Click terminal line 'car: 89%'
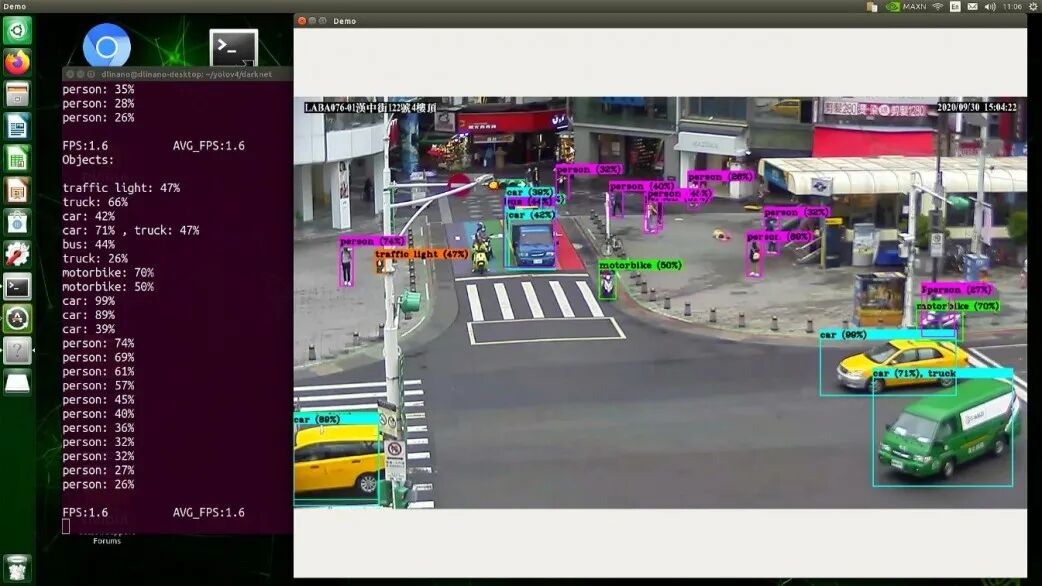This screenshot has width=1042, height=586. coord(88,315)
